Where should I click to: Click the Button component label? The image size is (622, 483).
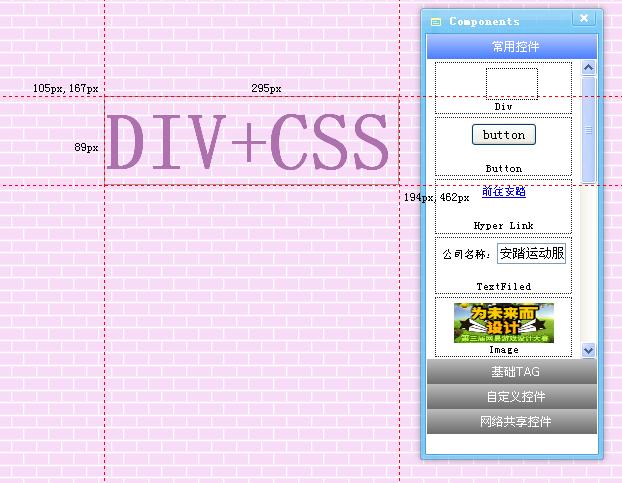point(504,169)
